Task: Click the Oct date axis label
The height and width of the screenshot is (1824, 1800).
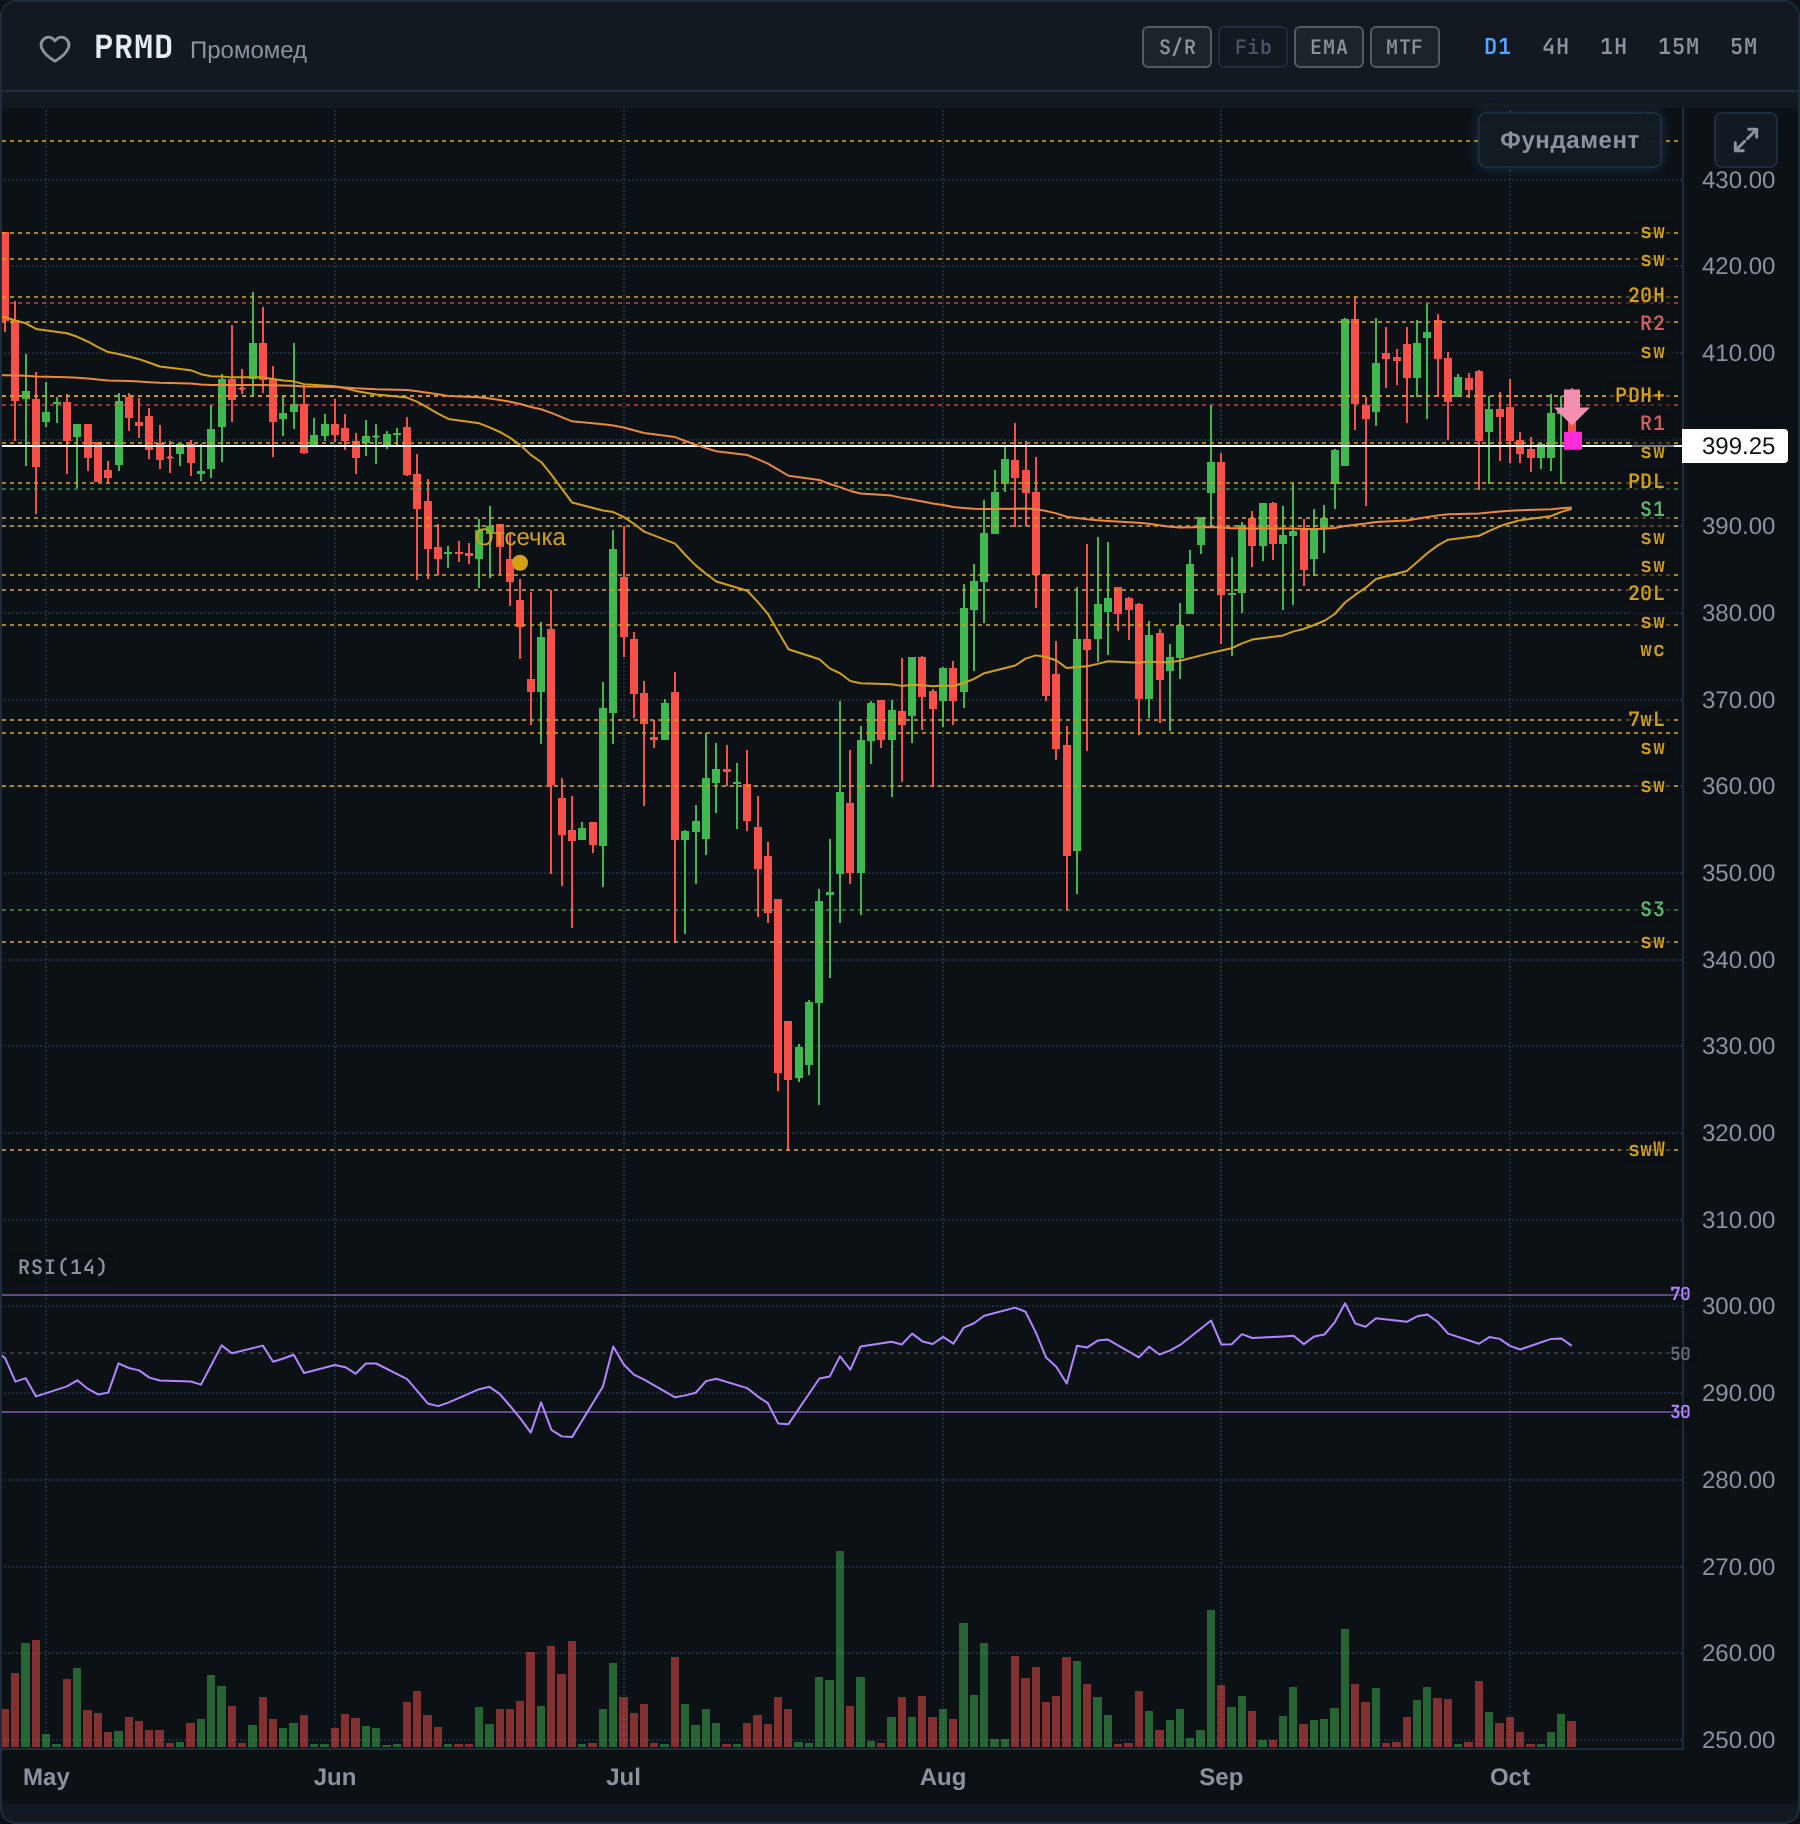Action: (1509, 1777)
